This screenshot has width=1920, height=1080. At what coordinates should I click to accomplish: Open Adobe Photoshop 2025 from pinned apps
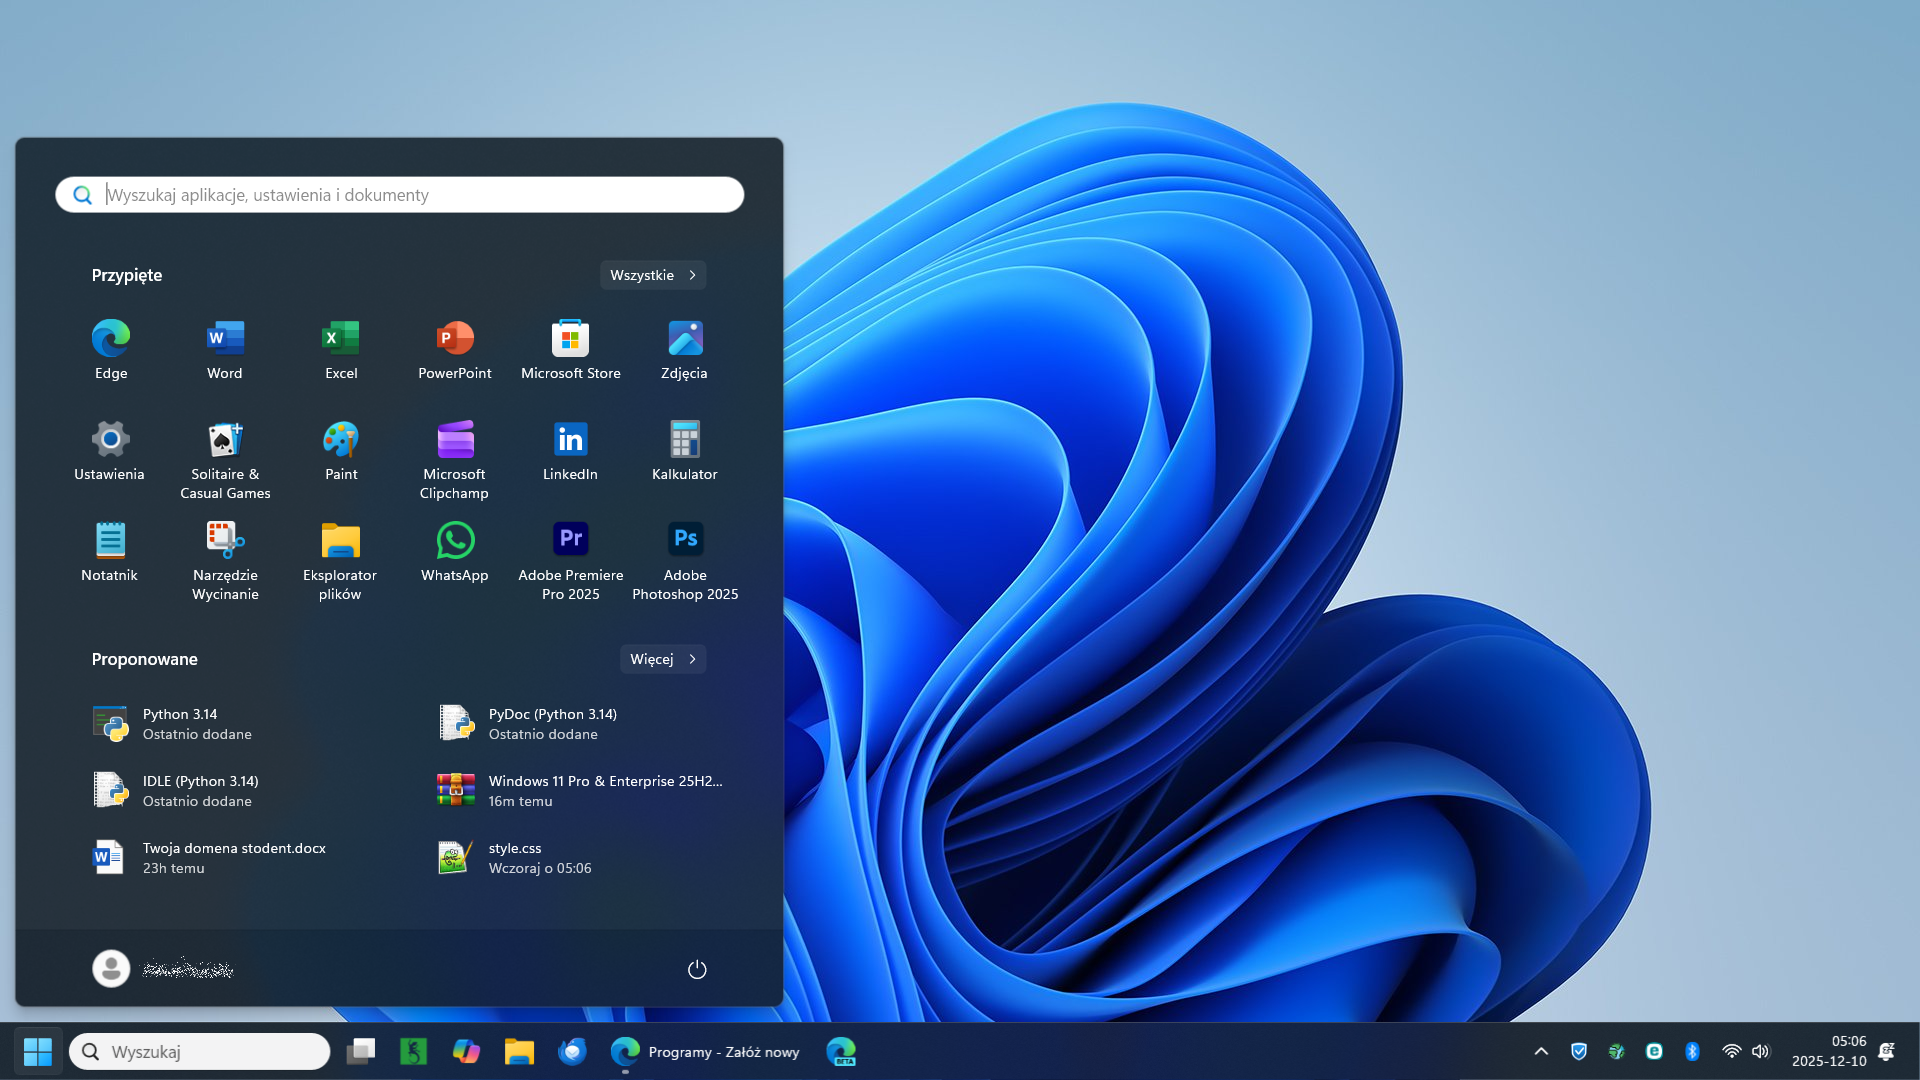click(685, 541)
